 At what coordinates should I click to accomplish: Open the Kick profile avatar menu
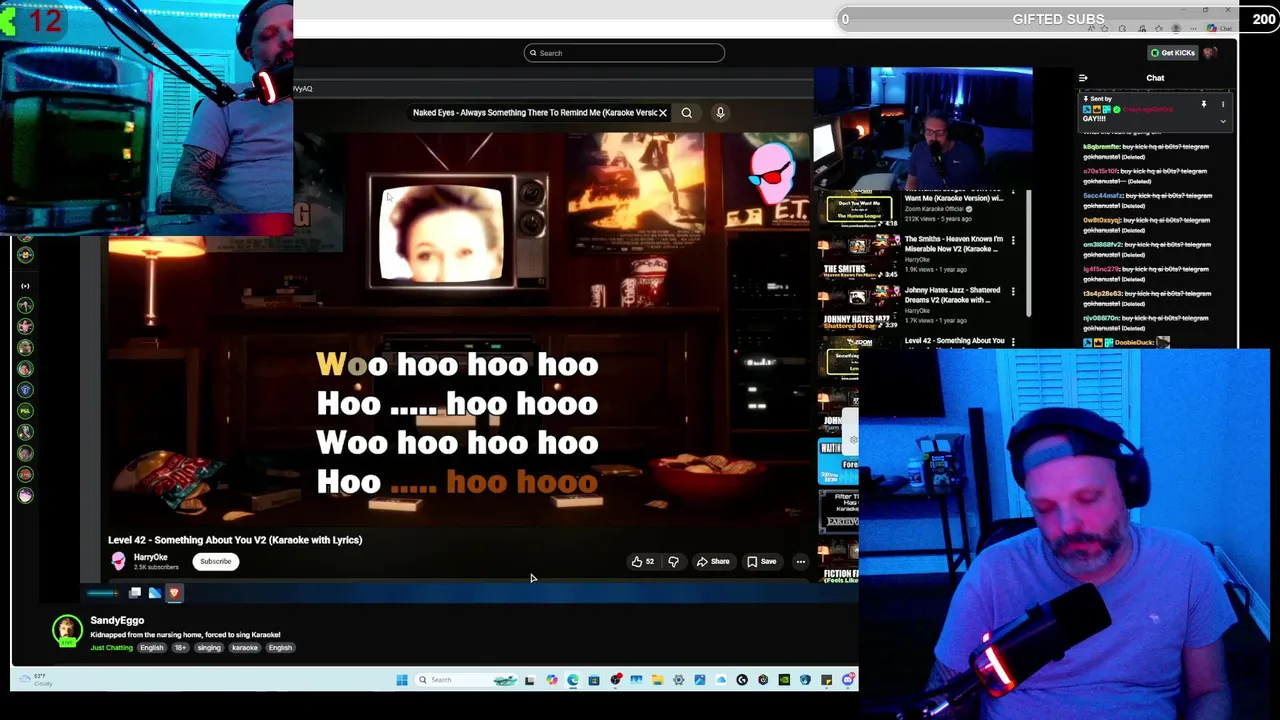tap(1210, 53)
